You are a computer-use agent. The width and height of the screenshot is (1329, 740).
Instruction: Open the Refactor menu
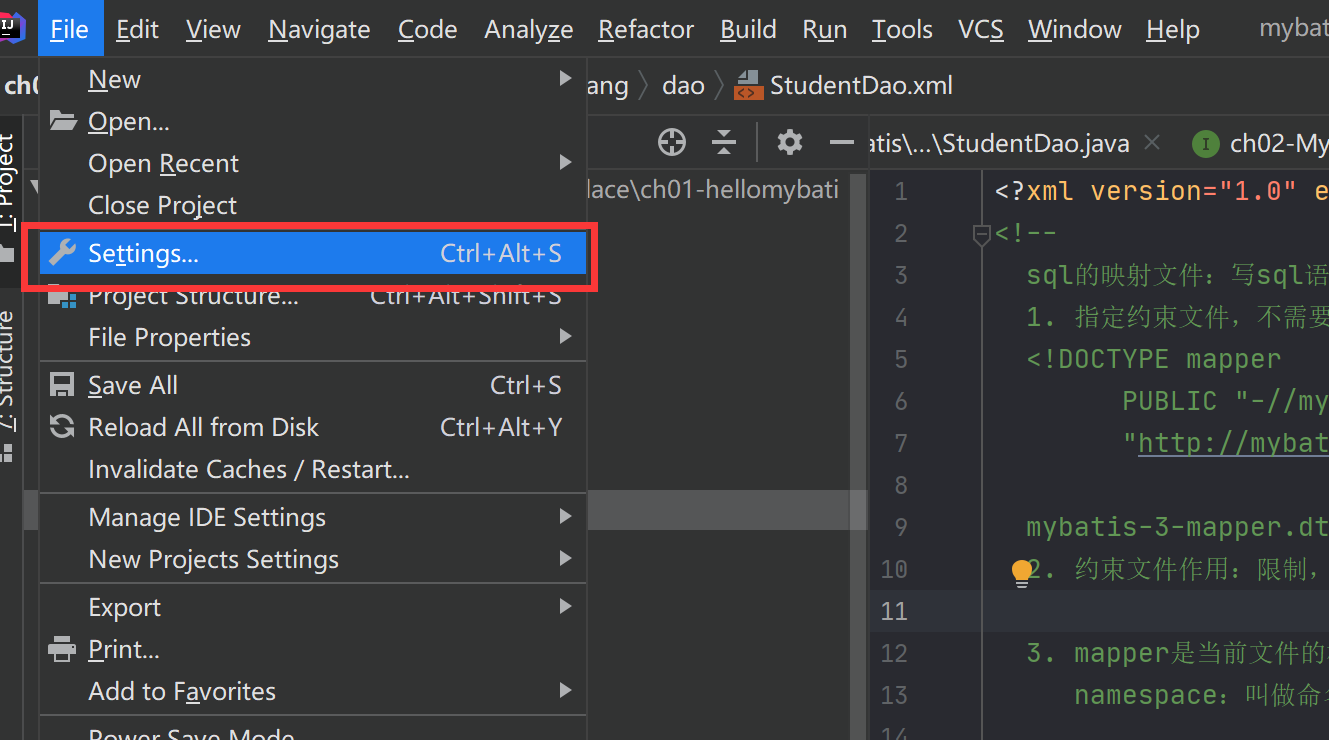[646, 30]
